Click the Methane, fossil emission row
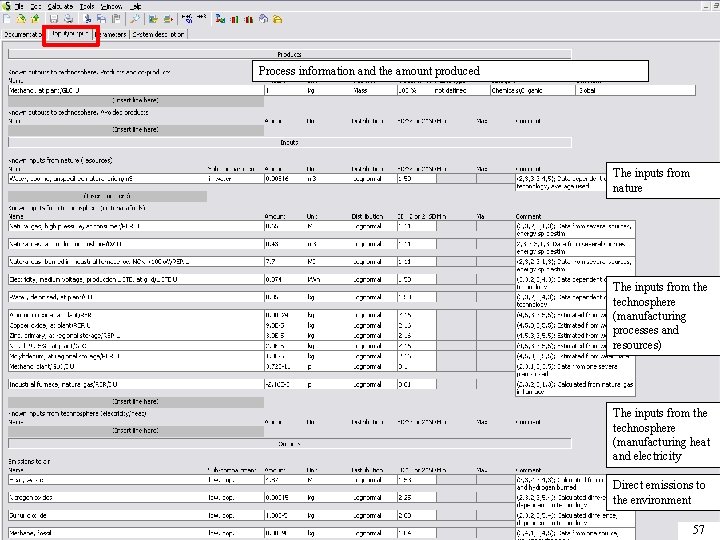Image resolution: width=720 pixels, height=540 pixels. point(107,533)
